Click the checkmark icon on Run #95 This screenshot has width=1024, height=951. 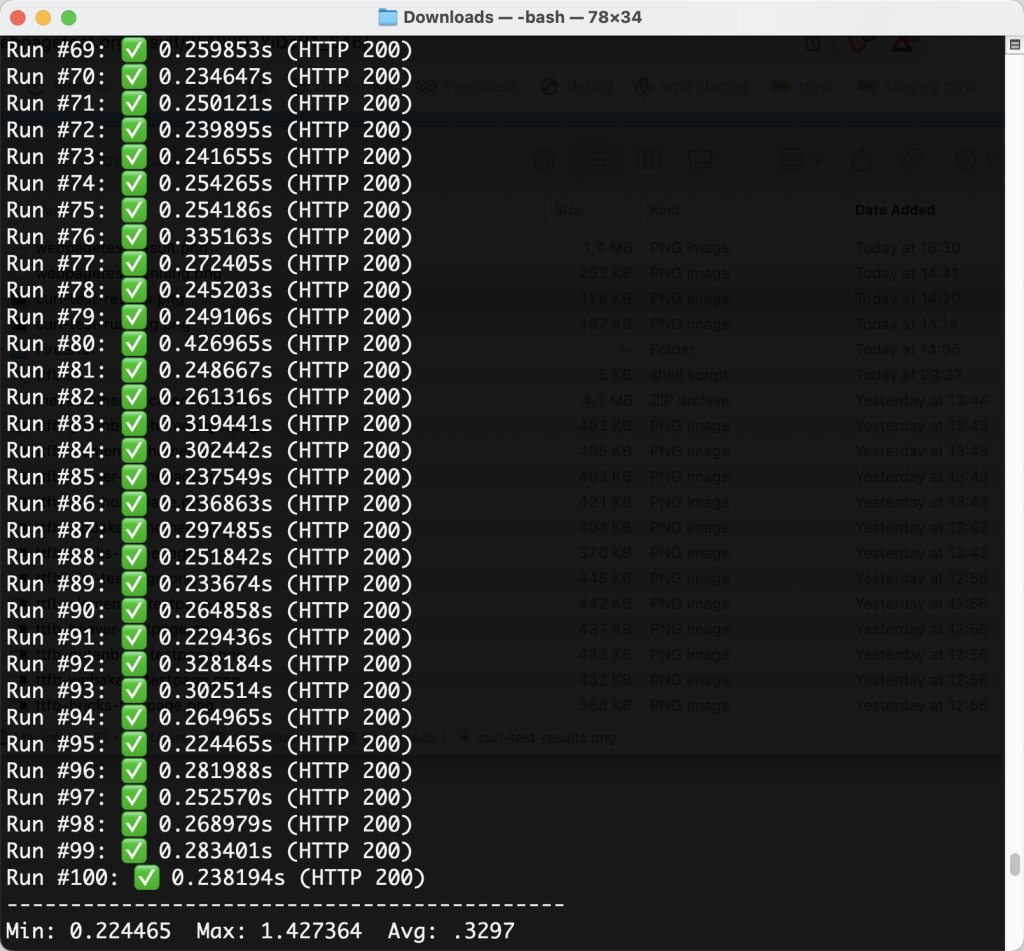(134, 744)
